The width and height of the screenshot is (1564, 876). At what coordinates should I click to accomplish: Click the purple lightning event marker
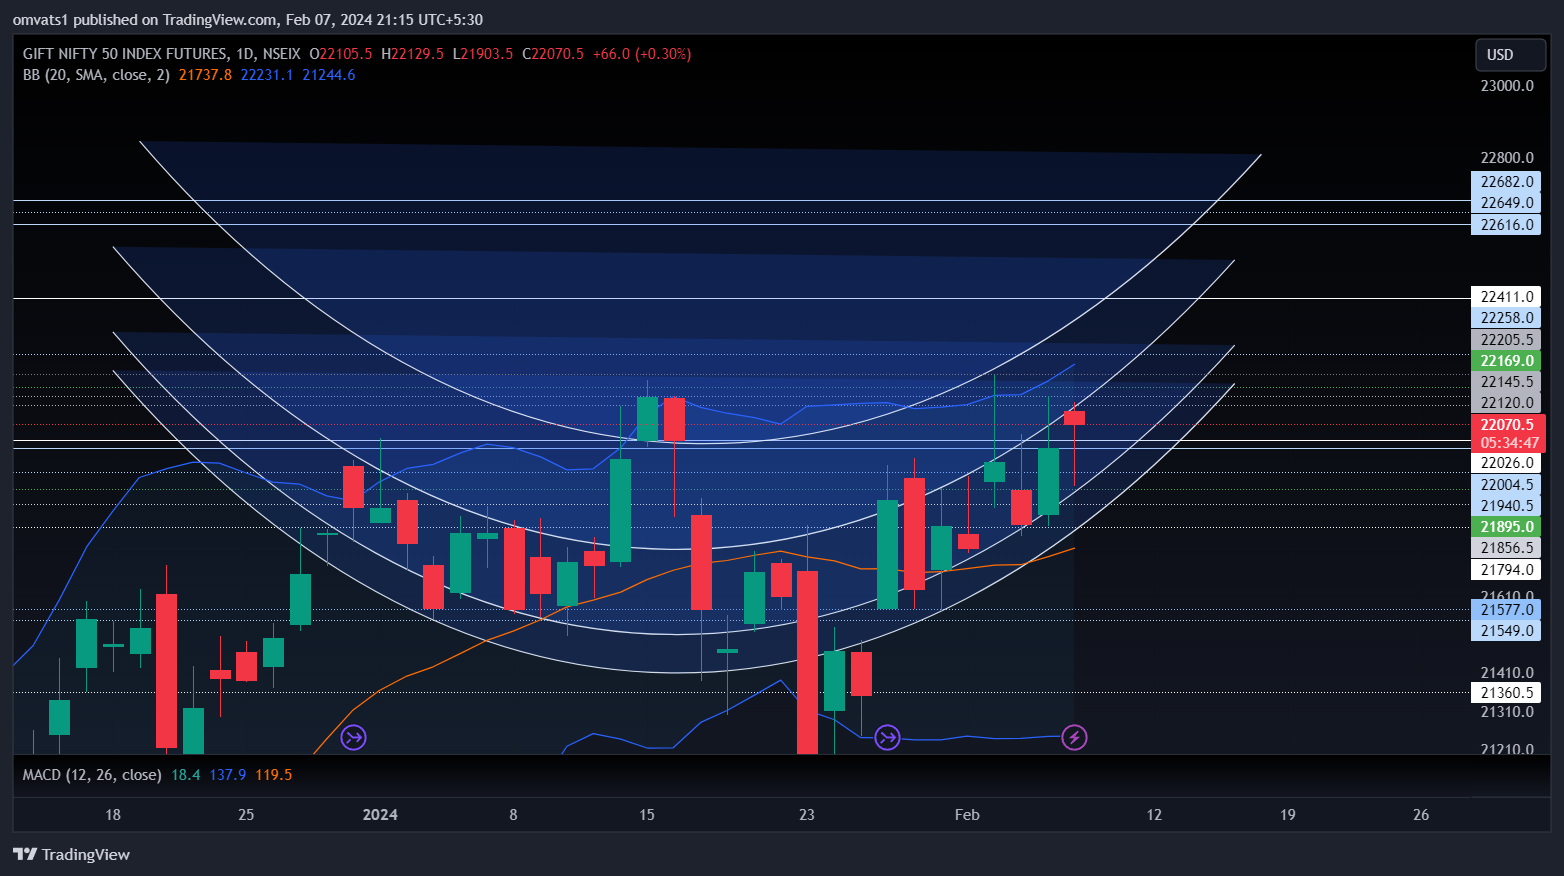(1074, 738)
